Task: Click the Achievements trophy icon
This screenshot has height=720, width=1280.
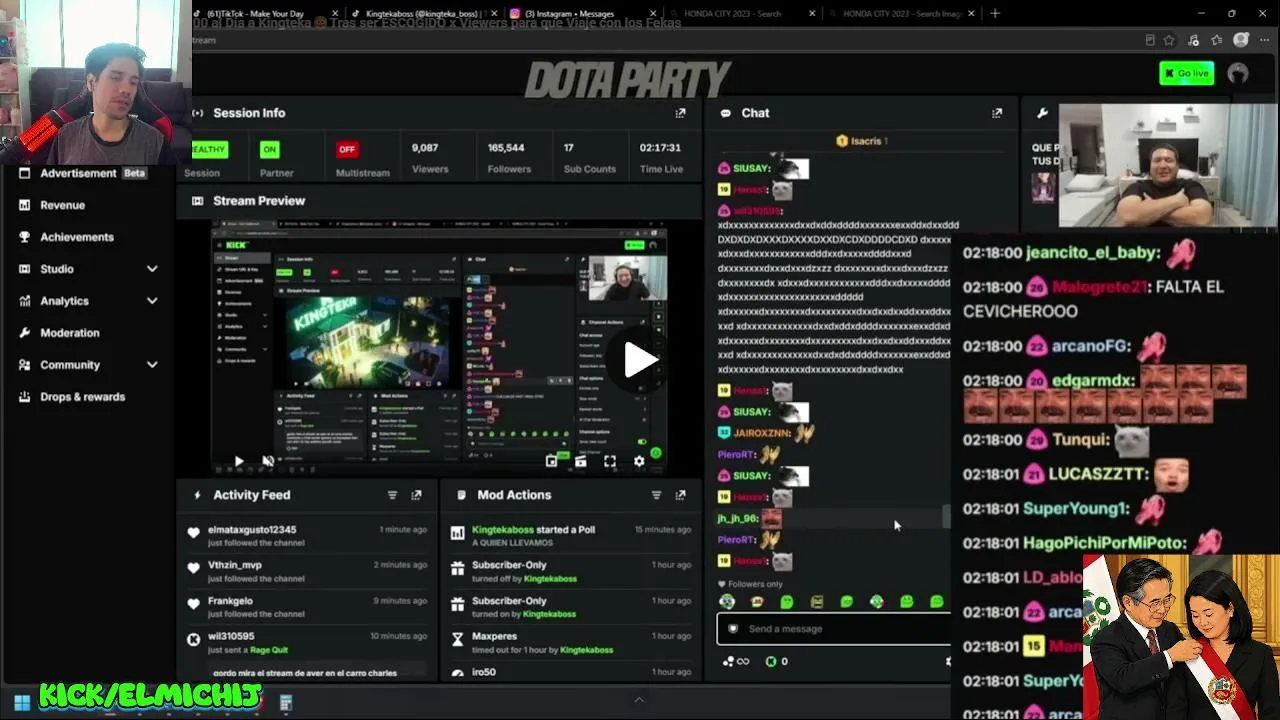Action: click(x=24, y=237)
